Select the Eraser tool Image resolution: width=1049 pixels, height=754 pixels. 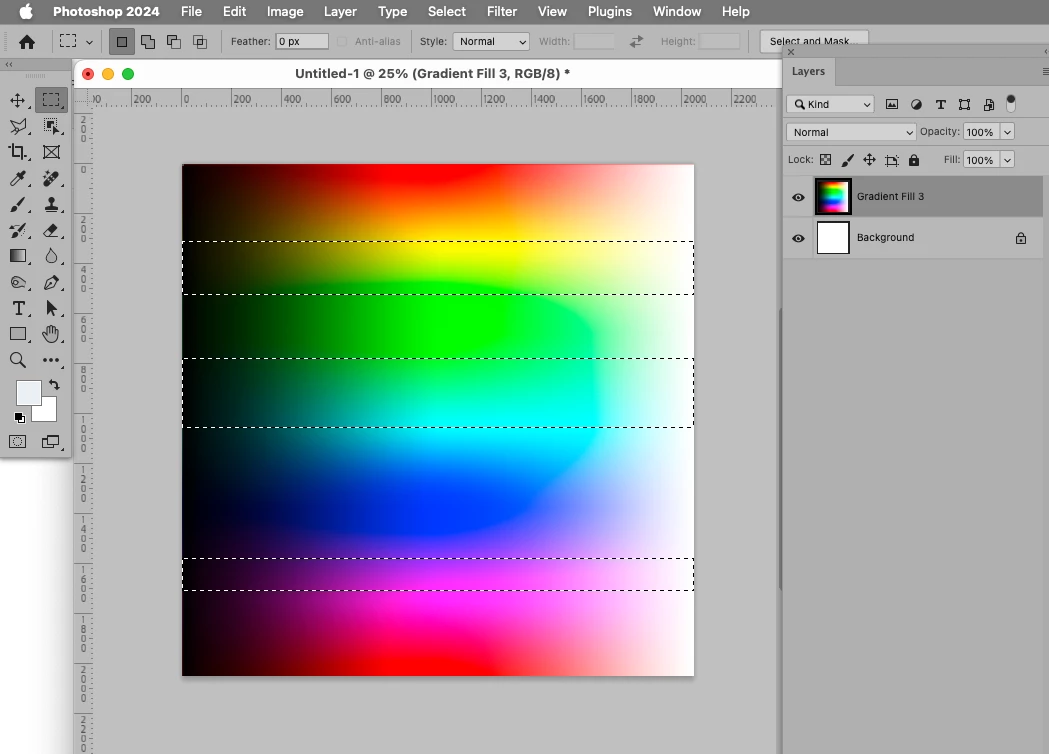(51, 230)
